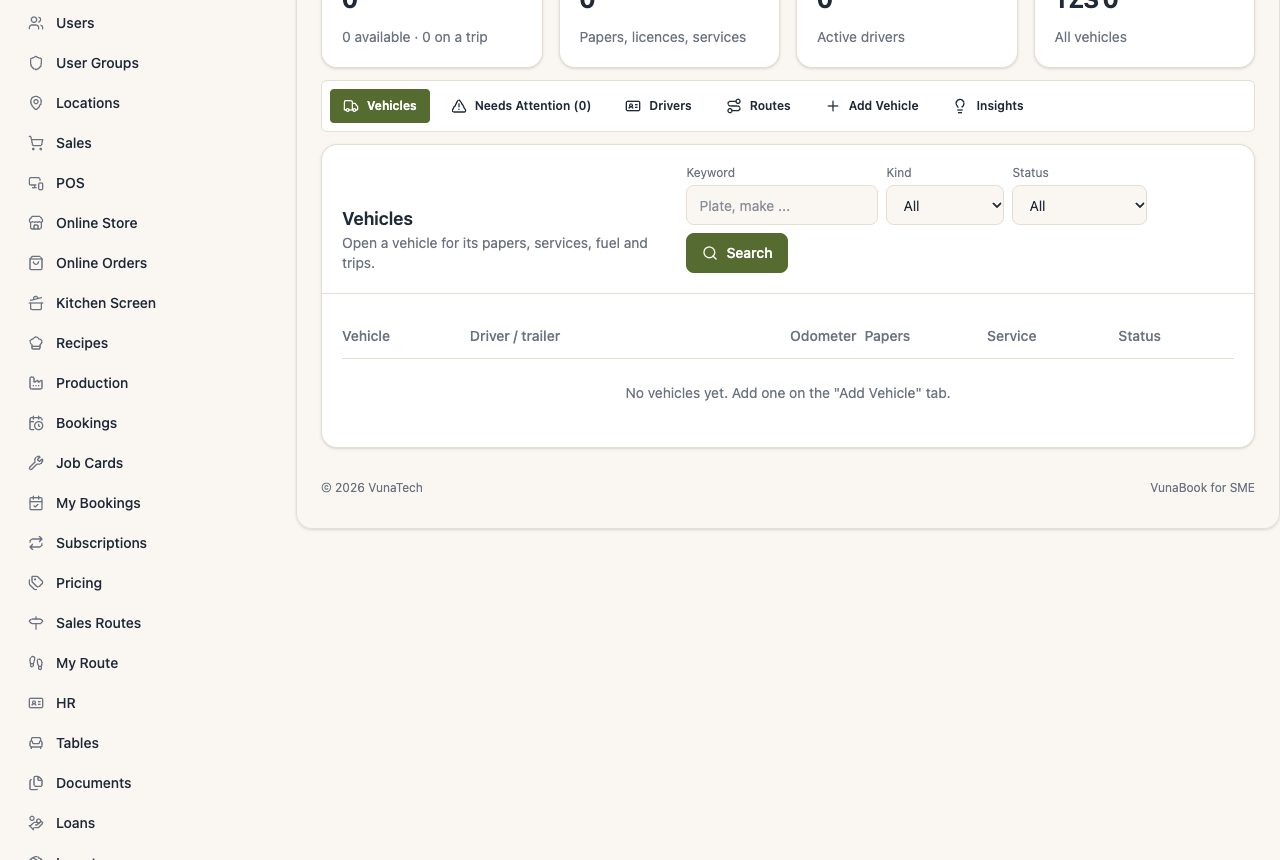Click the "© 2026 VunaTech" footer text
The image size is (1280, 860).
tap(372, 488)
